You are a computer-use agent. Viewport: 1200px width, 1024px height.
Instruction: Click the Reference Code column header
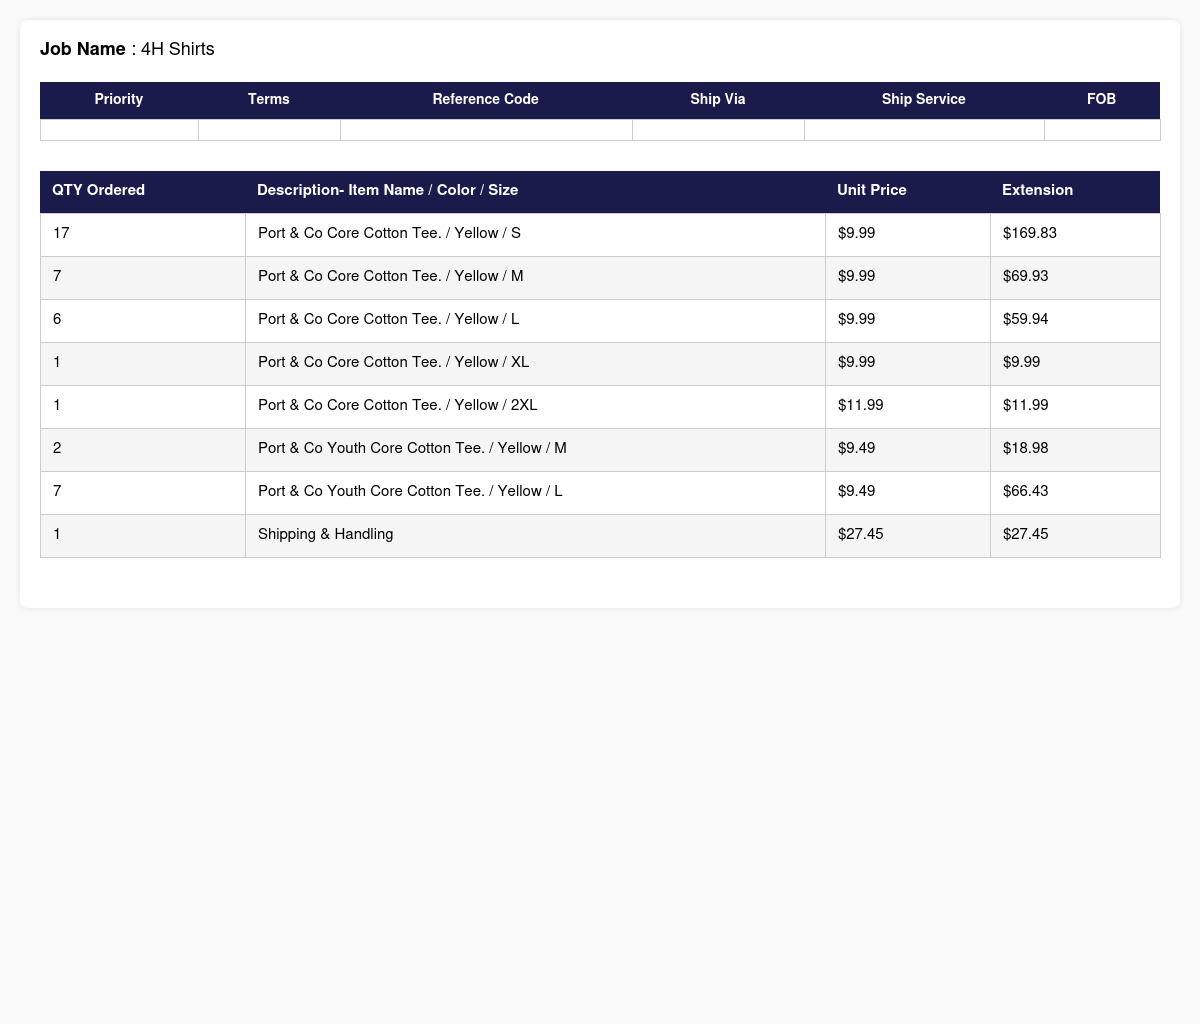[x=486, y=100]
